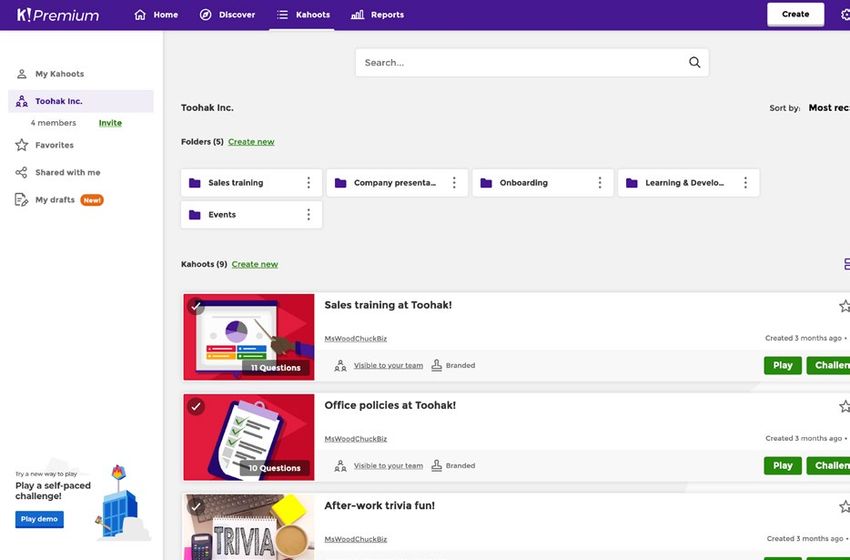Toggle checkbox on Office policies kahoot thumbnail
850x560 pixels.
[x=196, y=407]
